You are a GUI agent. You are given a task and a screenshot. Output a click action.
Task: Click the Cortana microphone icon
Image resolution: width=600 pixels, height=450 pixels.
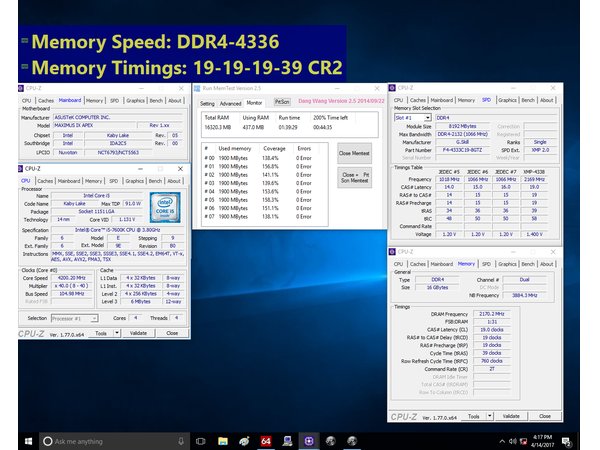[x=179, y=440]
